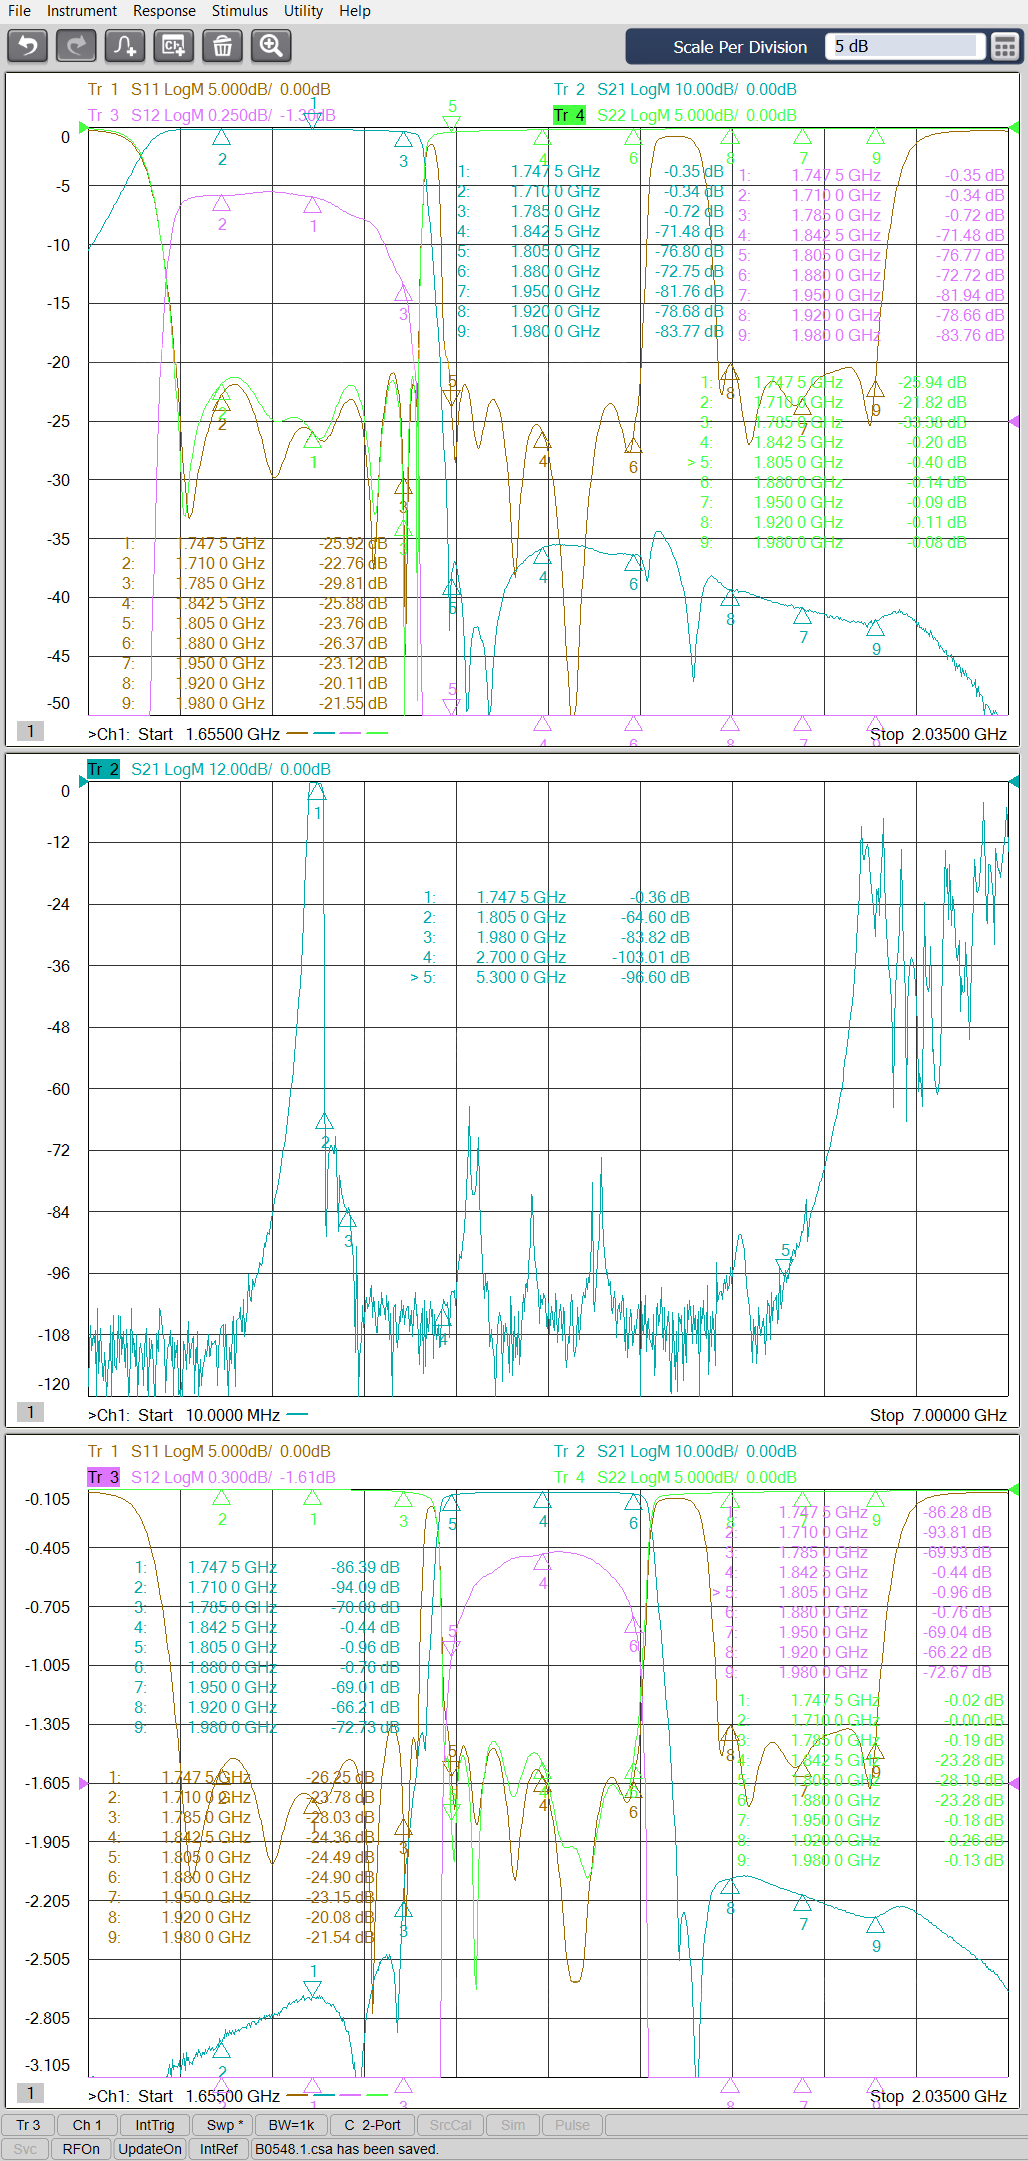Toggle the IntRef status button
Viewport: 1028px width, 2161px height.
click(218, 2149)
